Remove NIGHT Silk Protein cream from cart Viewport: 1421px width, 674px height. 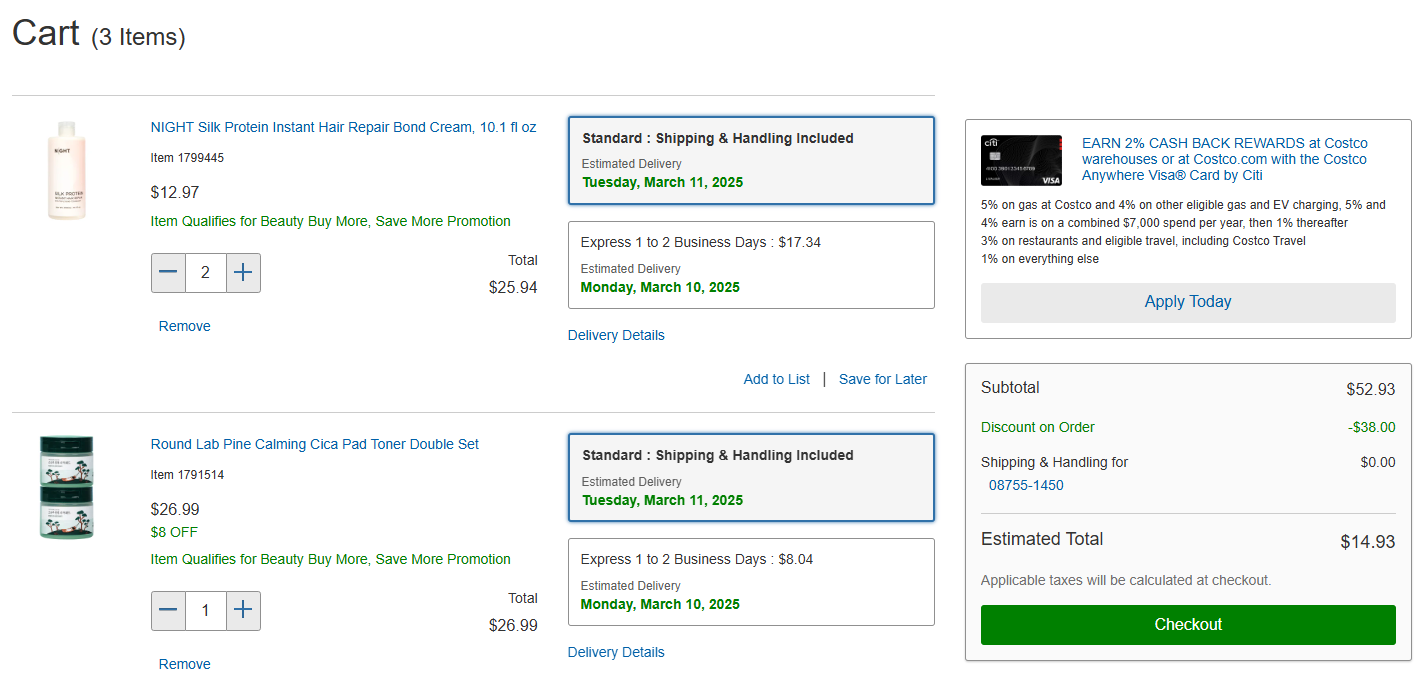pos(185,326)
